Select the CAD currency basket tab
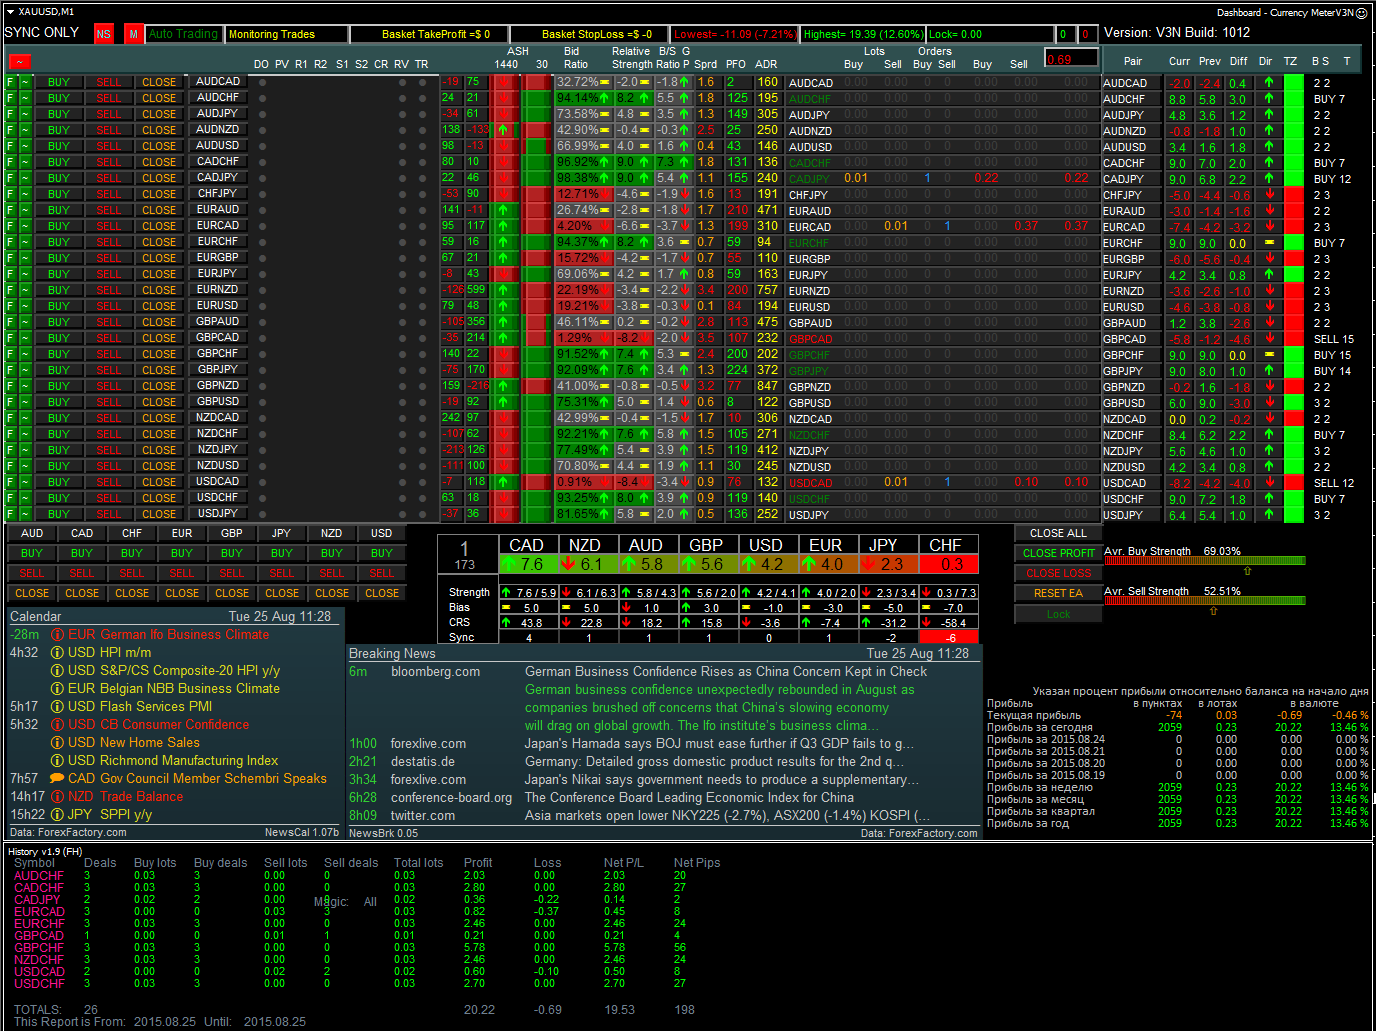Screen dimensions: 1376x1031 click(82, 534)
